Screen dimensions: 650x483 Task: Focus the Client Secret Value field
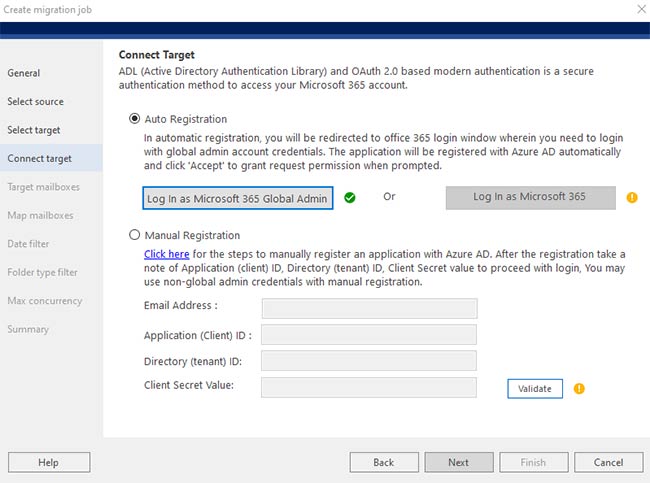[369, 387]
